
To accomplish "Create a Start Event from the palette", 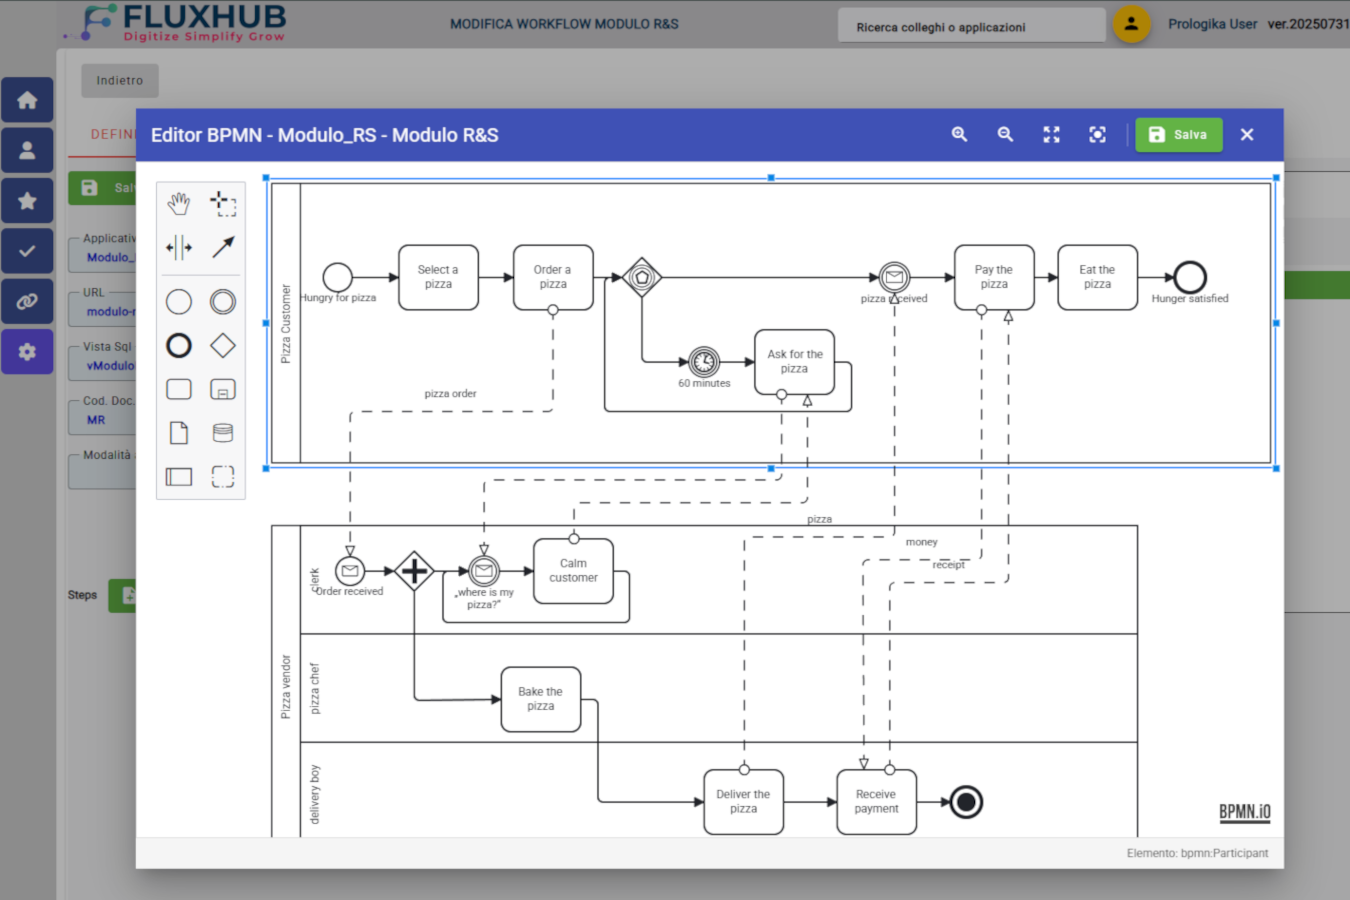I will tap(178, 301).
